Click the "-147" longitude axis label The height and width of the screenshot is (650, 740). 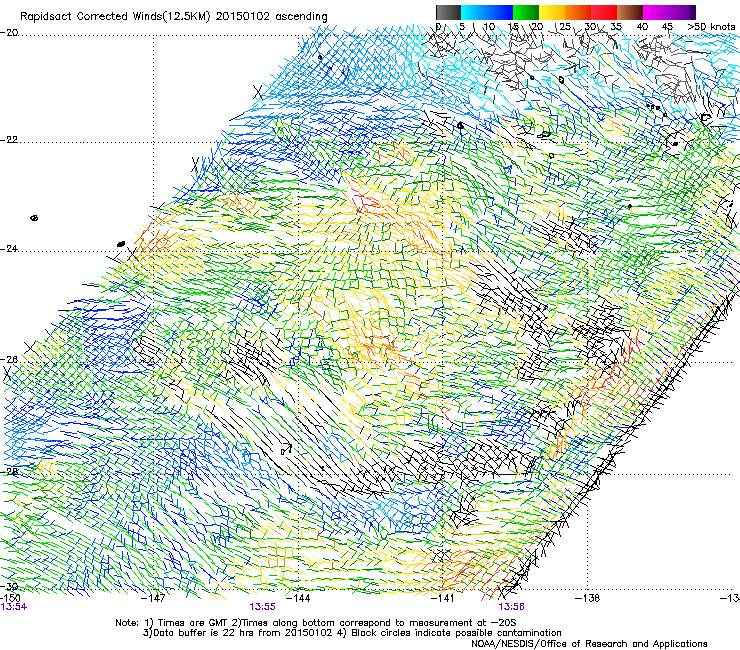pos(154,598)
